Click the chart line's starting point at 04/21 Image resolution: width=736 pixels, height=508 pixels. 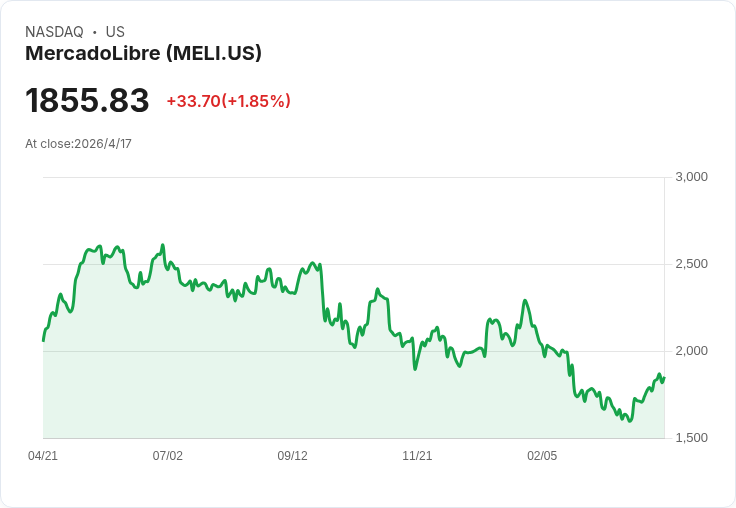pos(44,340)
